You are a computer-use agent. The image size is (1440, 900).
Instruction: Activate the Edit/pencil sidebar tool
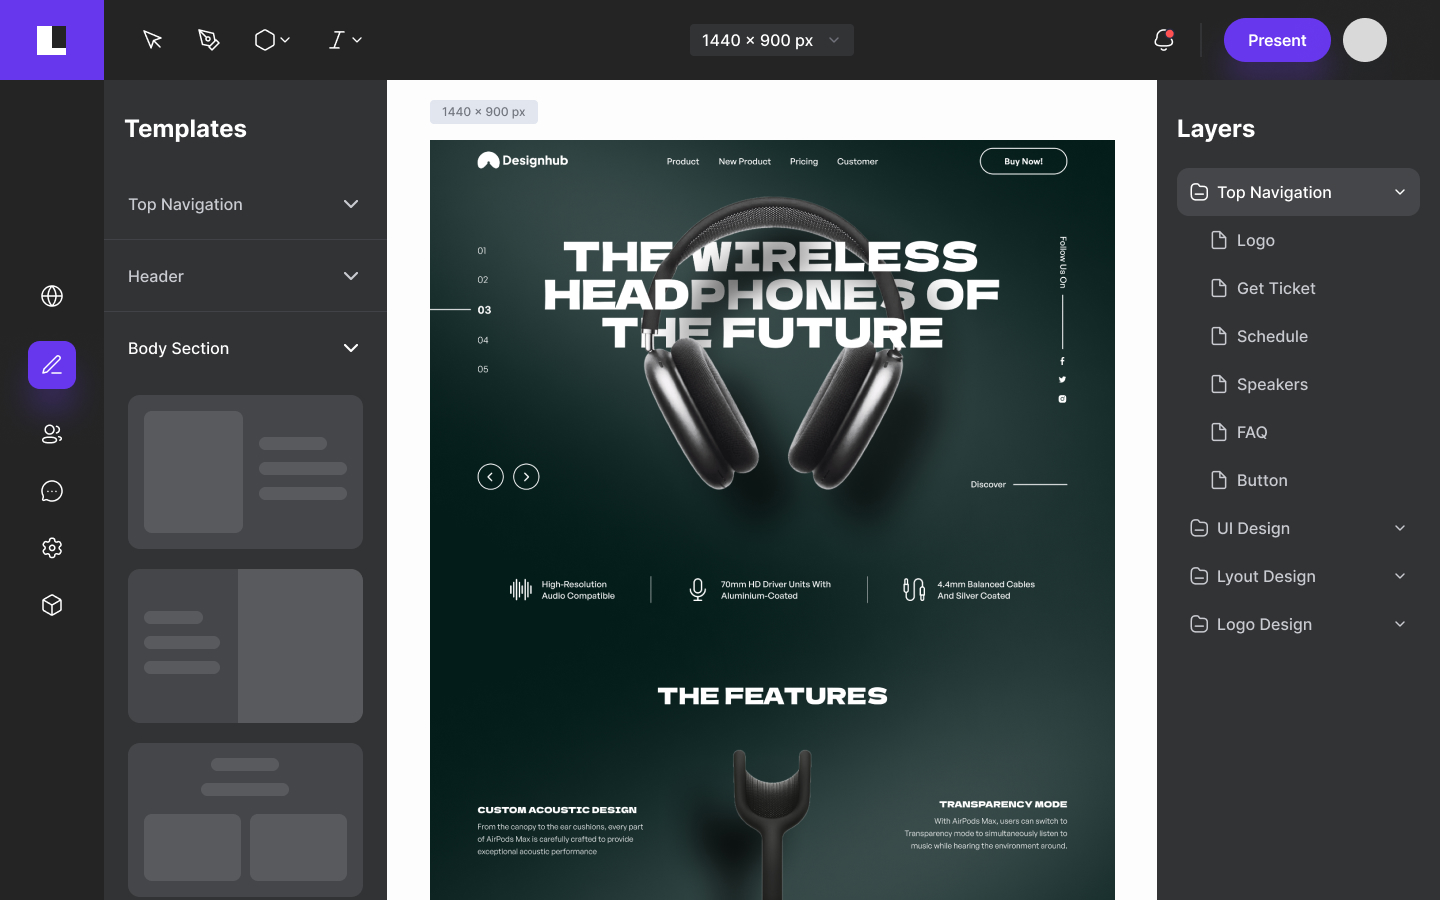click(x=51, y=365)
